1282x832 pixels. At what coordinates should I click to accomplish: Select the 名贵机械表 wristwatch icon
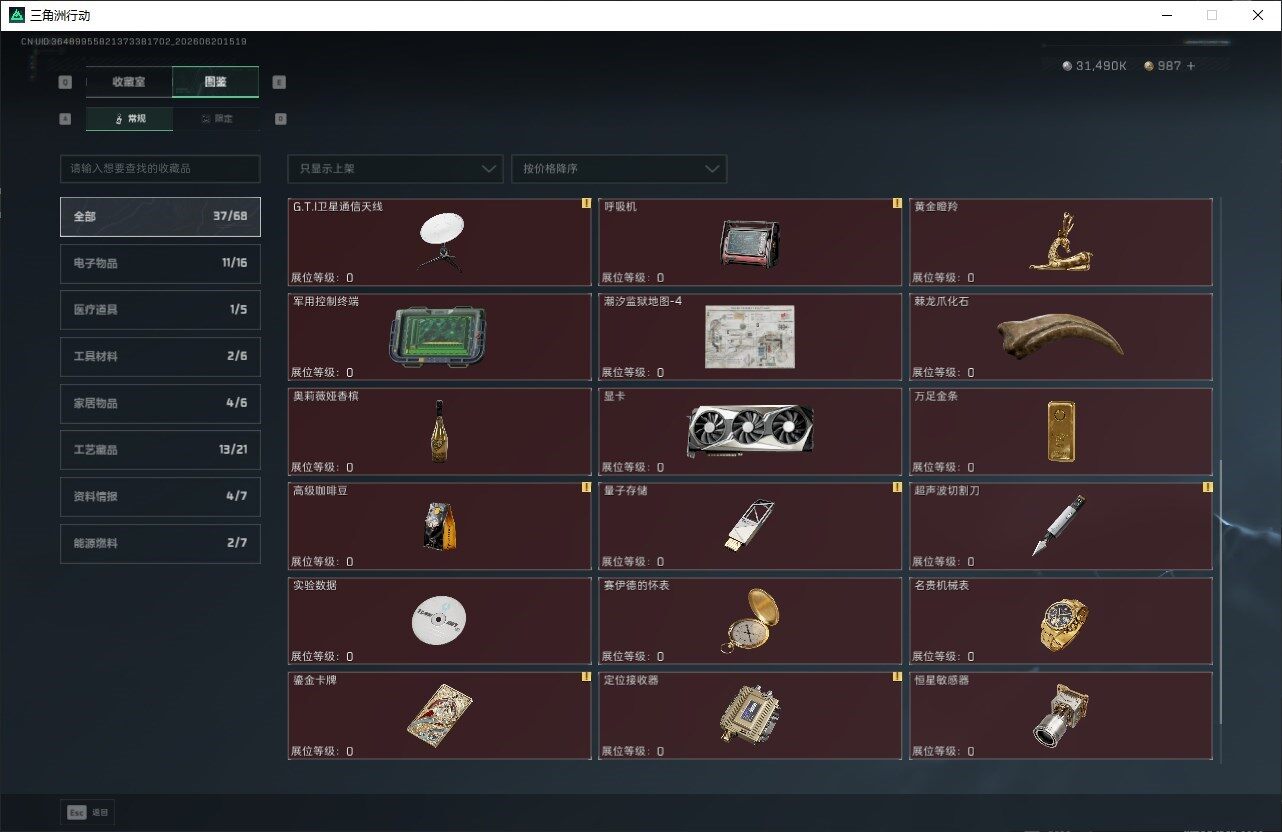pyautogui.click(x=1063, y=622)
